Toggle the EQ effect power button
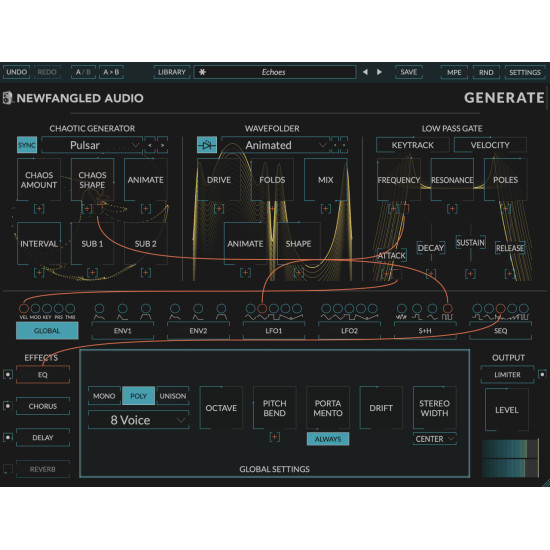This screenshot has width=550, height=550. pos(8,374)
